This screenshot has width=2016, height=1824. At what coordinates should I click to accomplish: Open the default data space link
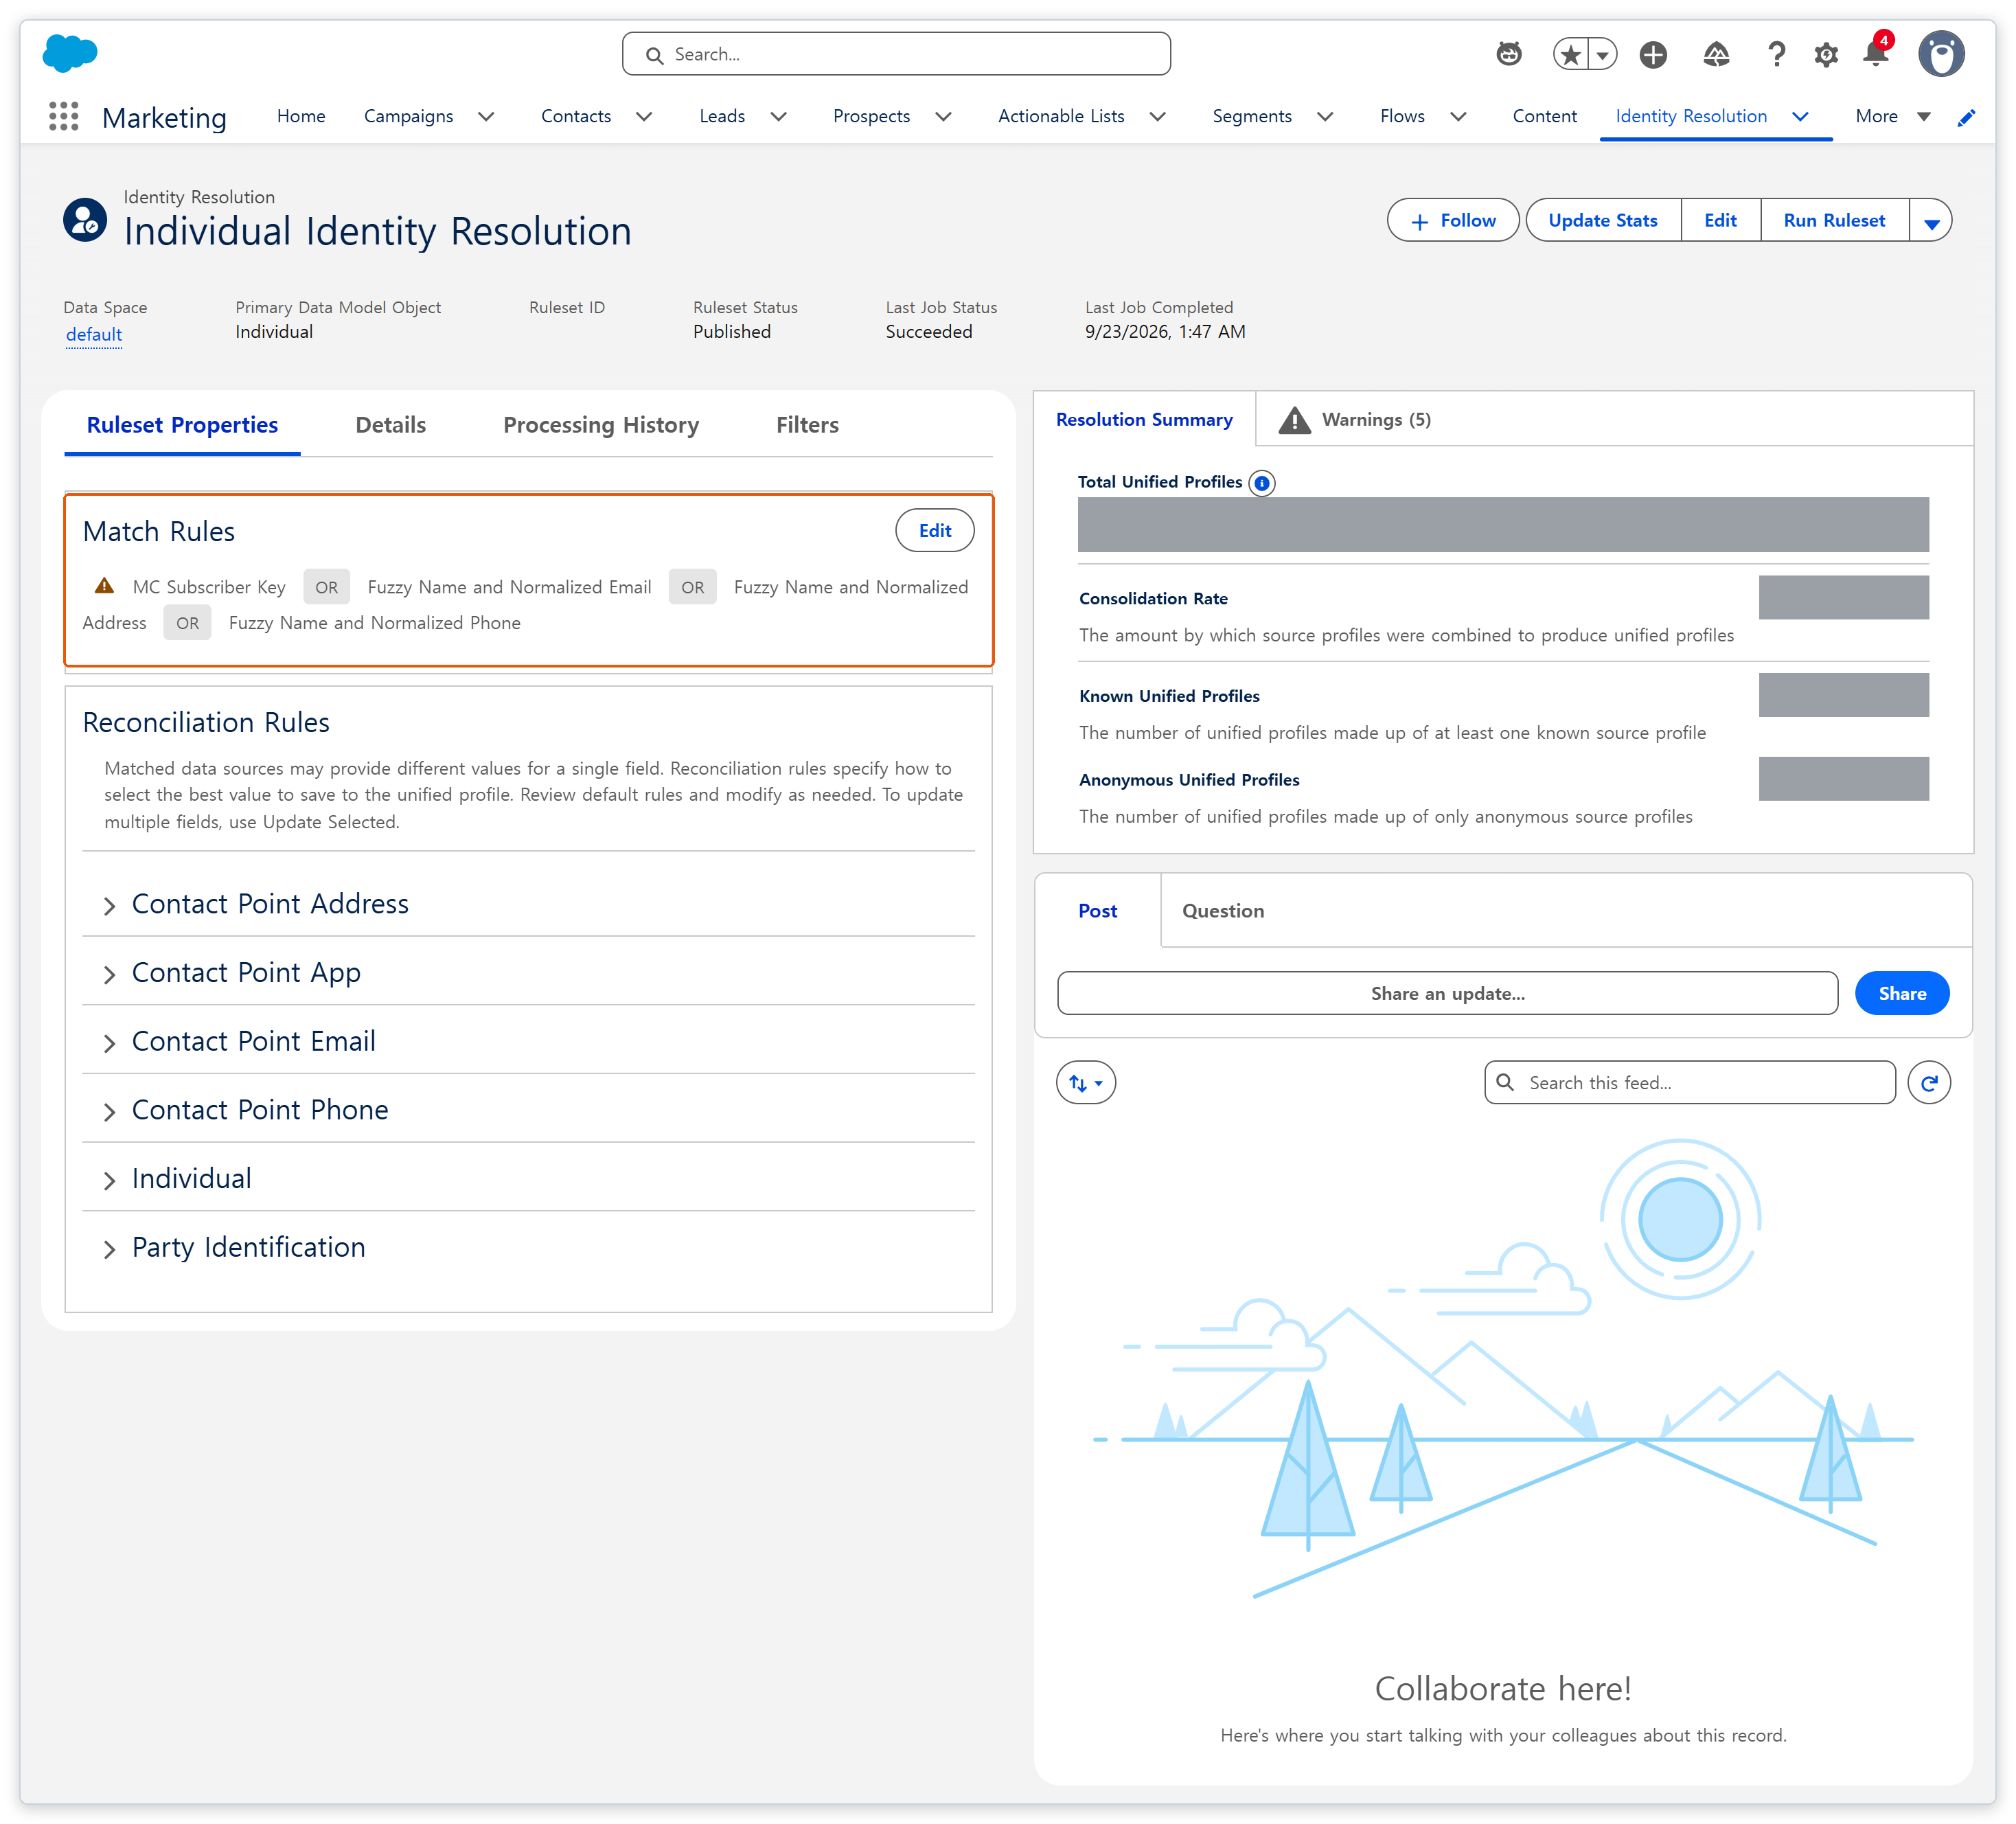coord(94,335)
